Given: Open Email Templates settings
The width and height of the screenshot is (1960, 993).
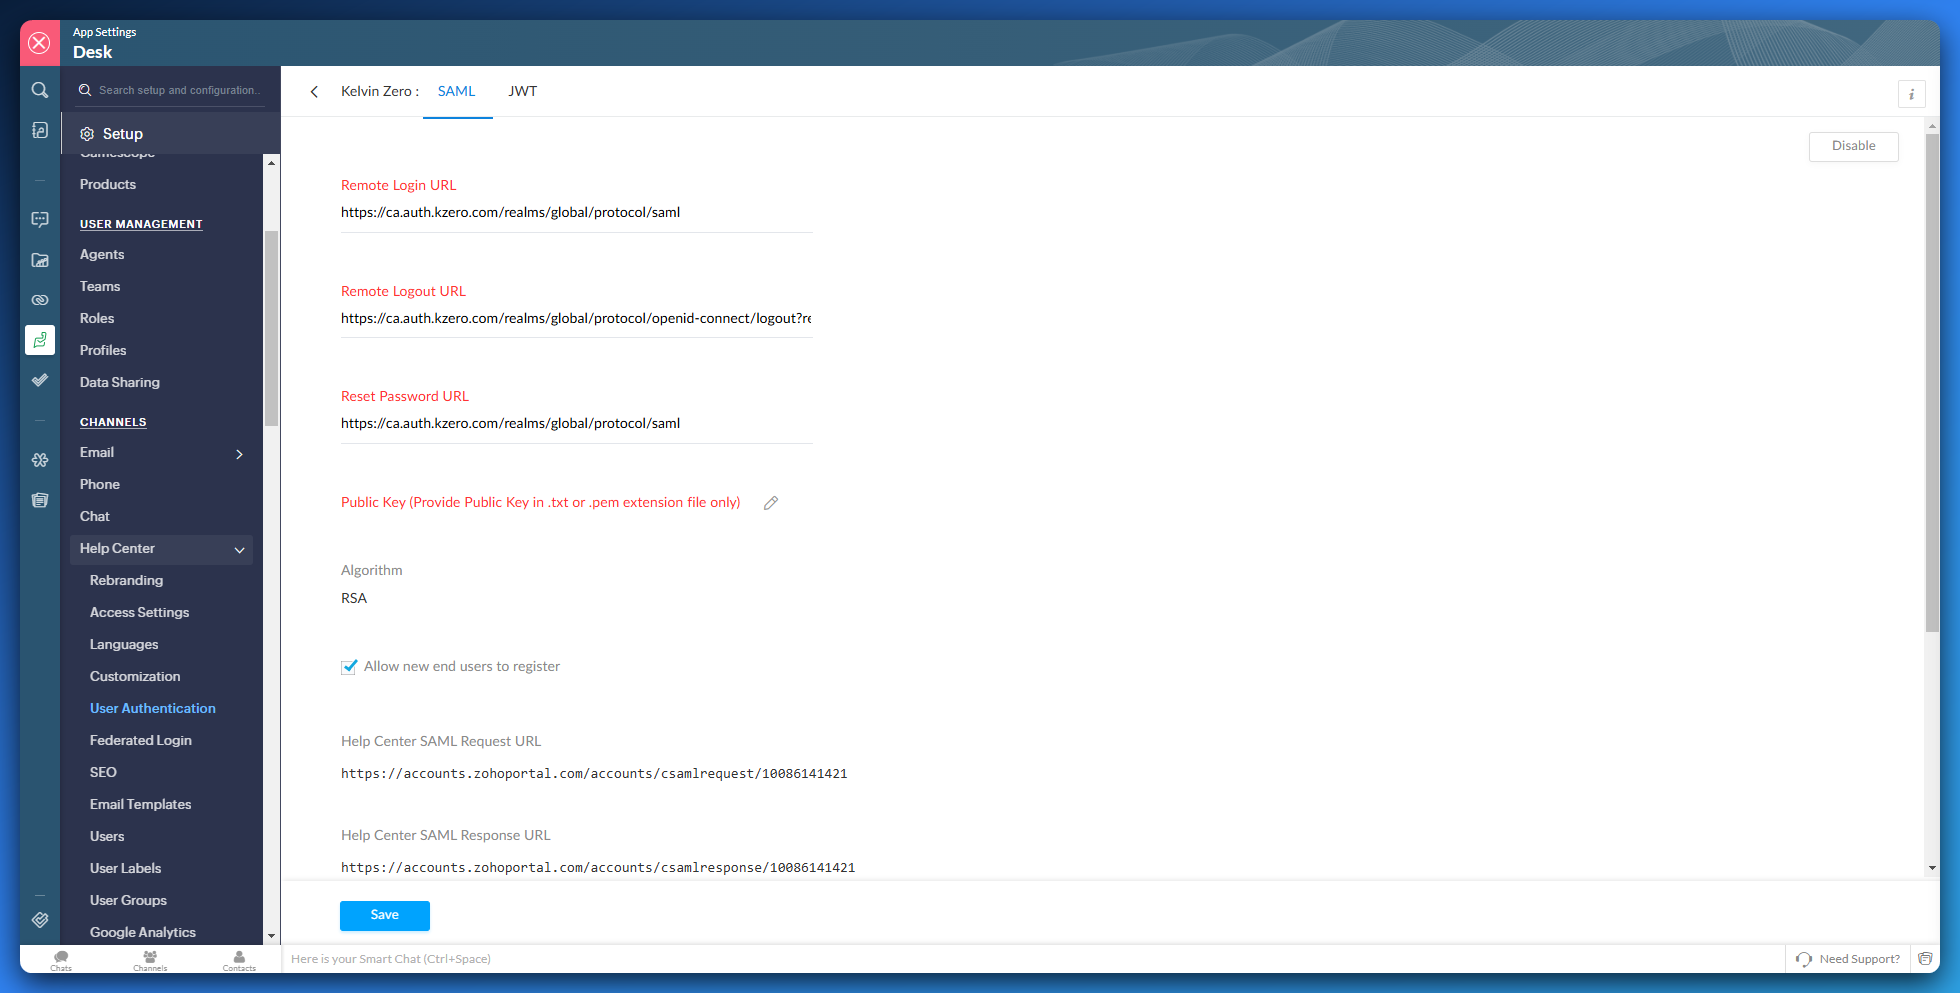Looking at the screenshot, I should click(140, 804).
